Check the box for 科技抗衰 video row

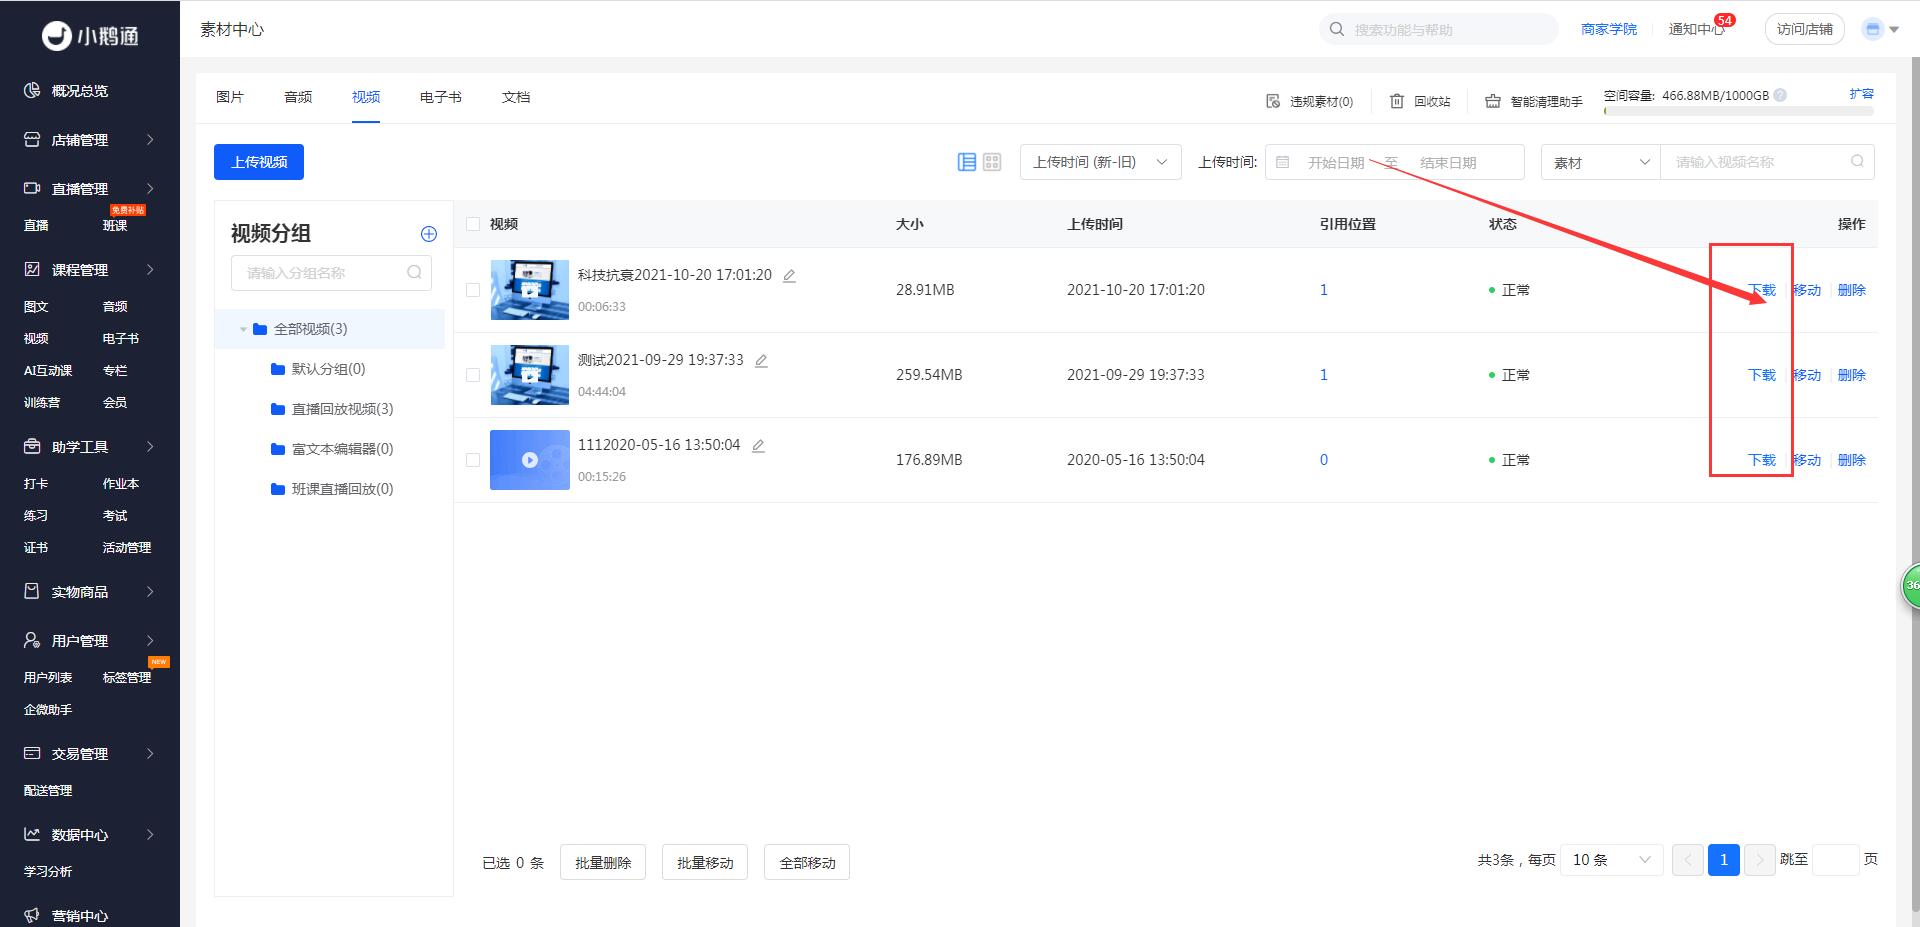click(x=473, y=290)
